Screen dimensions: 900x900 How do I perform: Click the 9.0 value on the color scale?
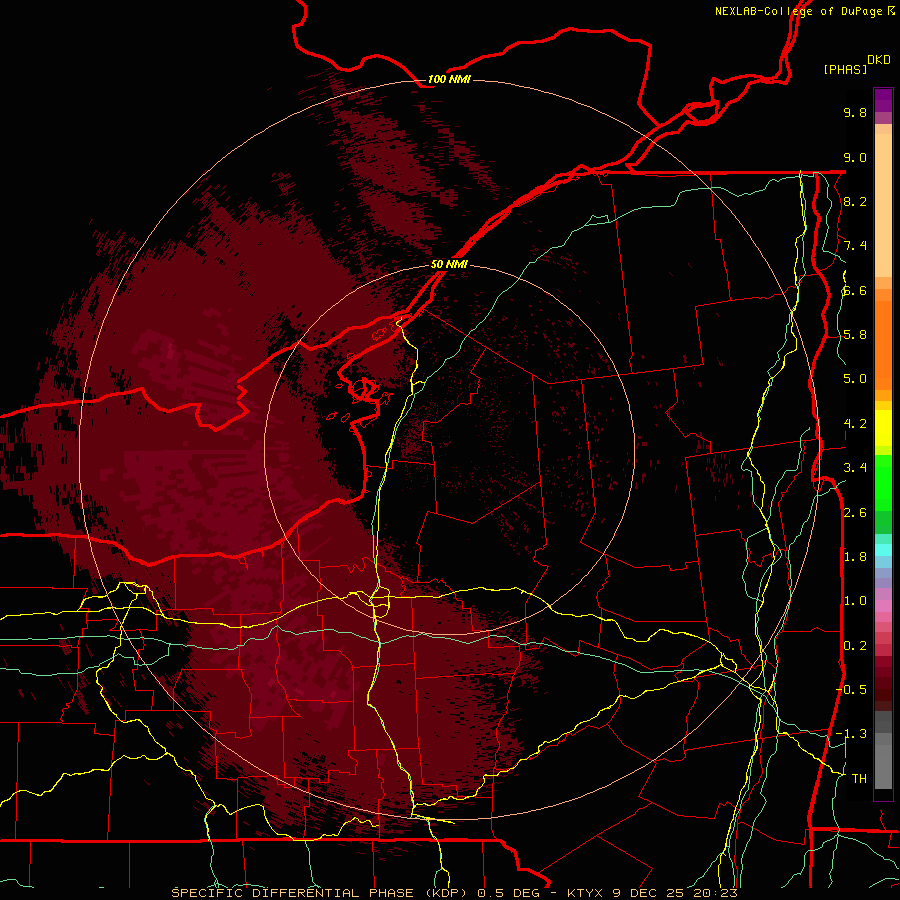click(x=855, y=157)
